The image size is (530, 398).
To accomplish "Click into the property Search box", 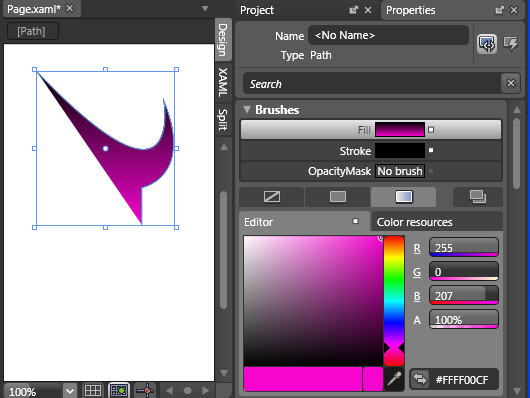I will point(372,84).
